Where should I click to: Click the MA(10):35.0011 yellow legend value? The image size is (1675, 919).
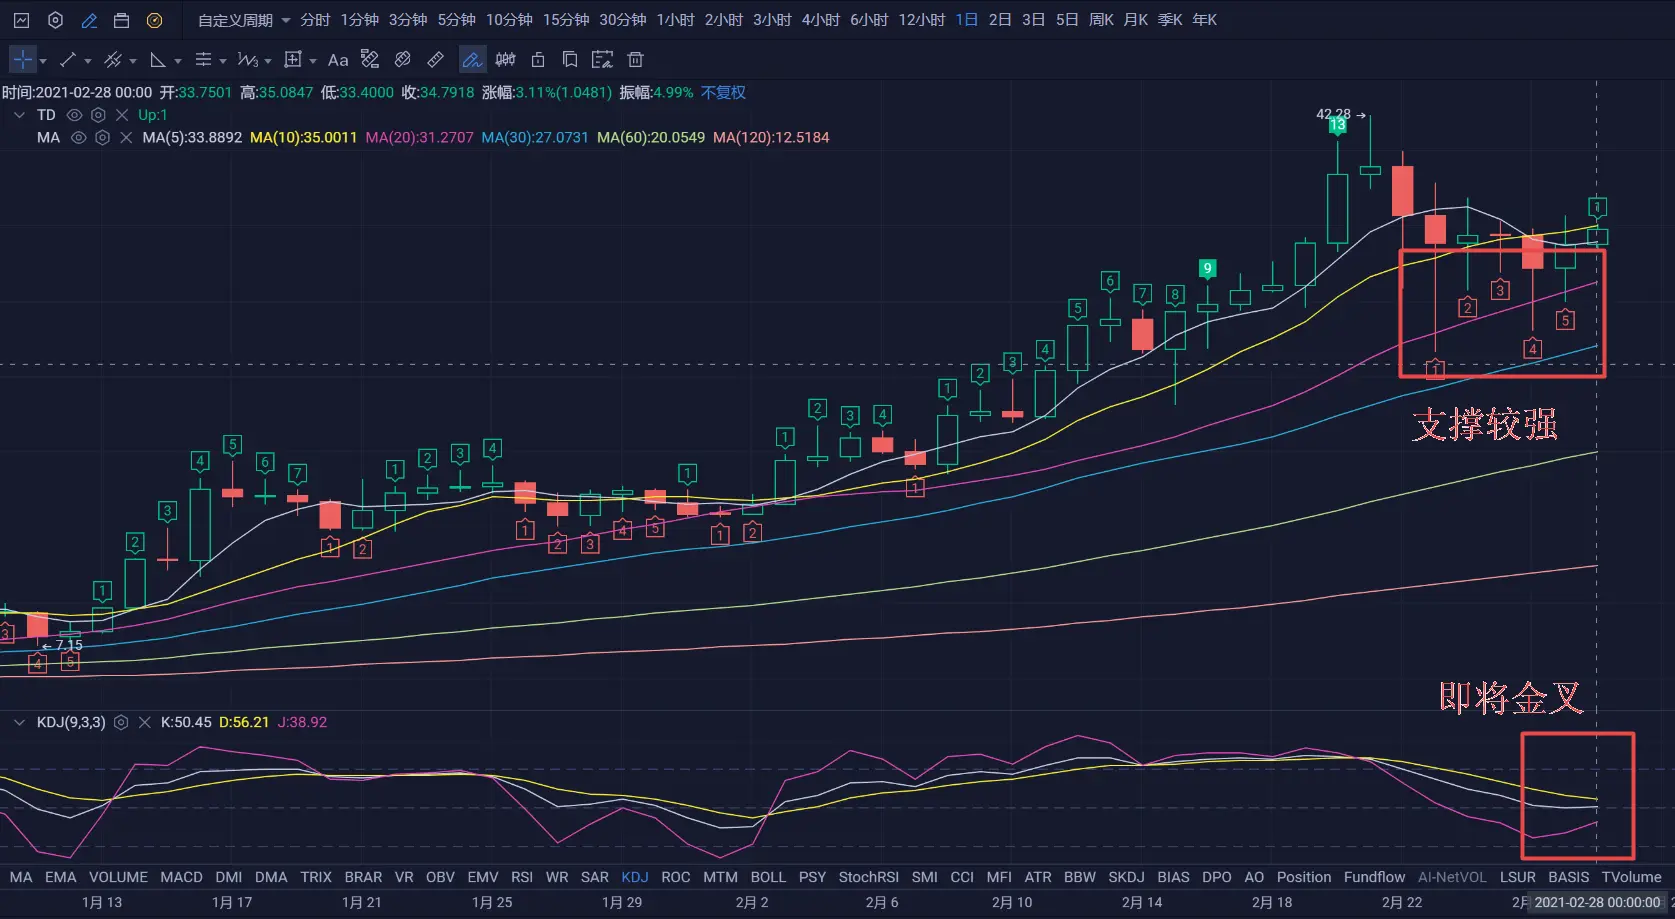point(303,138)
